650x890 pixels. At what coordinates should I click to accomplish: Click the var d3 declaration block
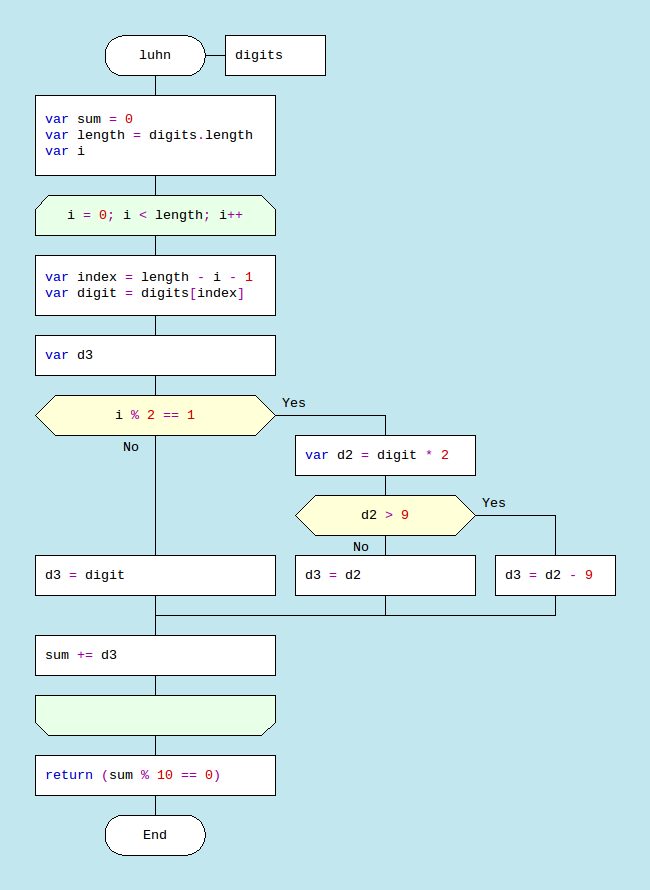pyautogui.click(x=155, y=355)
